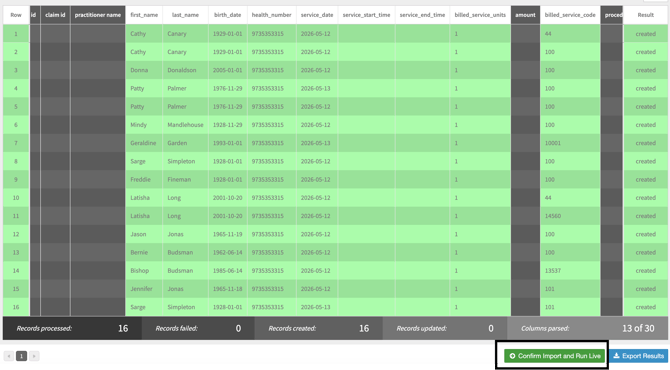Screen dimensions: 670x370
Task: Click the first_name column header
Action: (144, 15)
